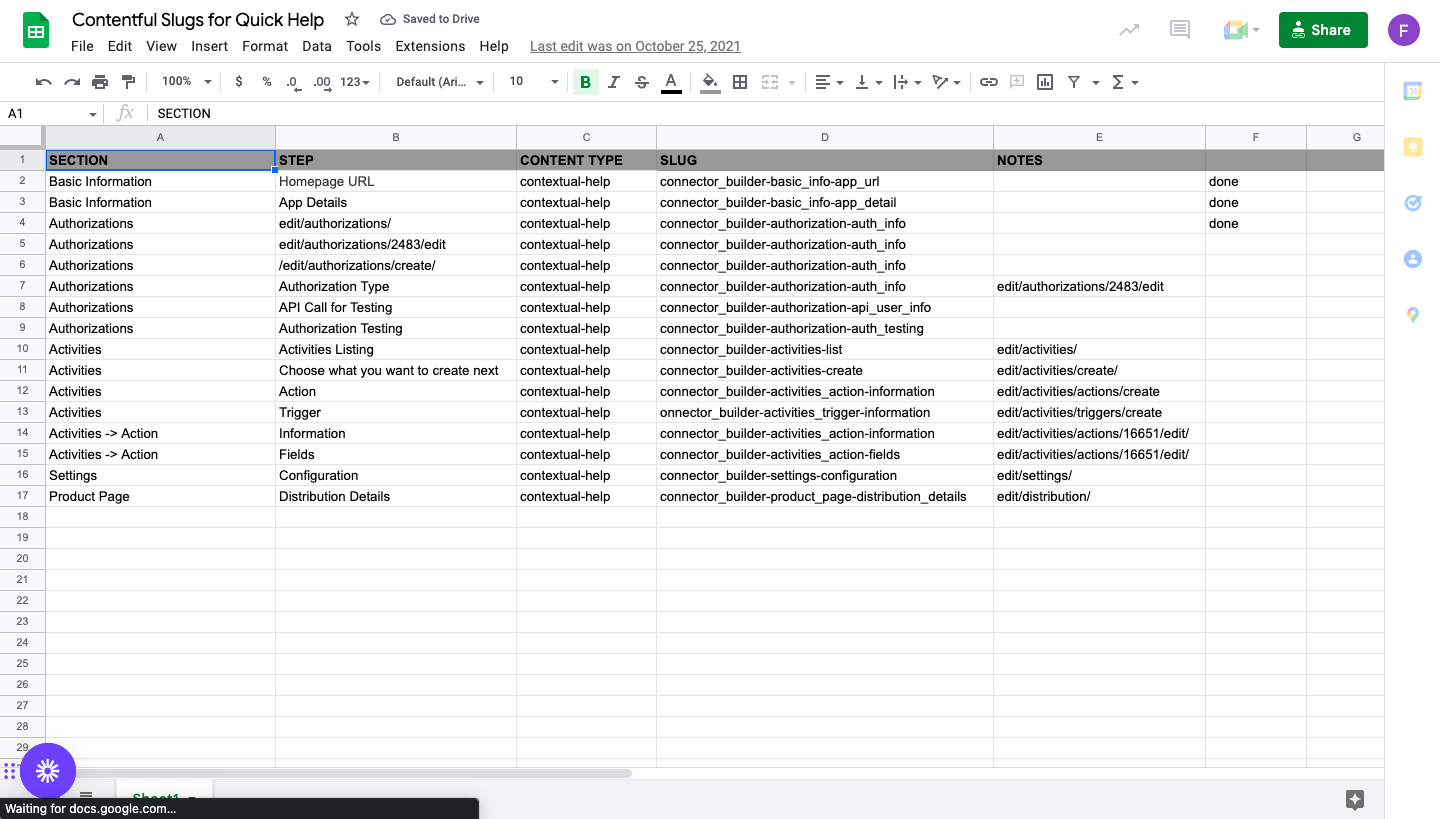Toggle bold formatting
1440x819 pixels.
point(586,82)
